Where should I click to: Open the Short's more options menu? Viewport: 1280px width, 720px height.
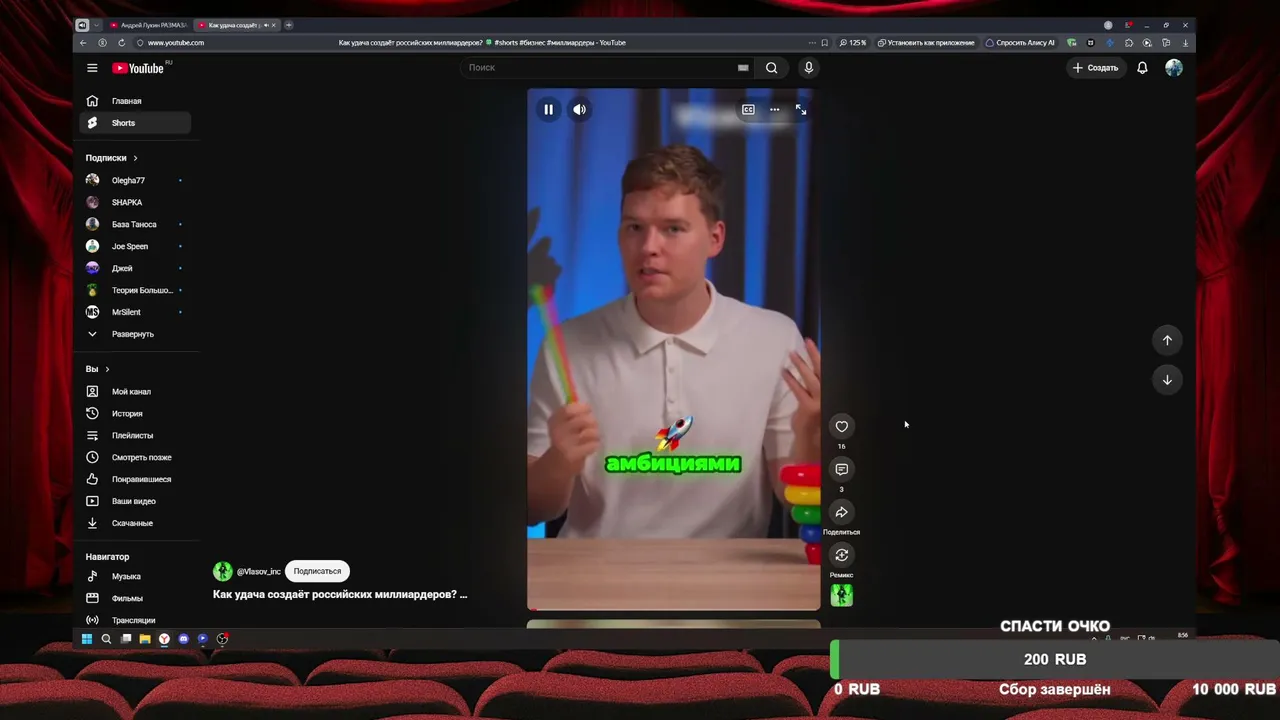pos(774,110)
